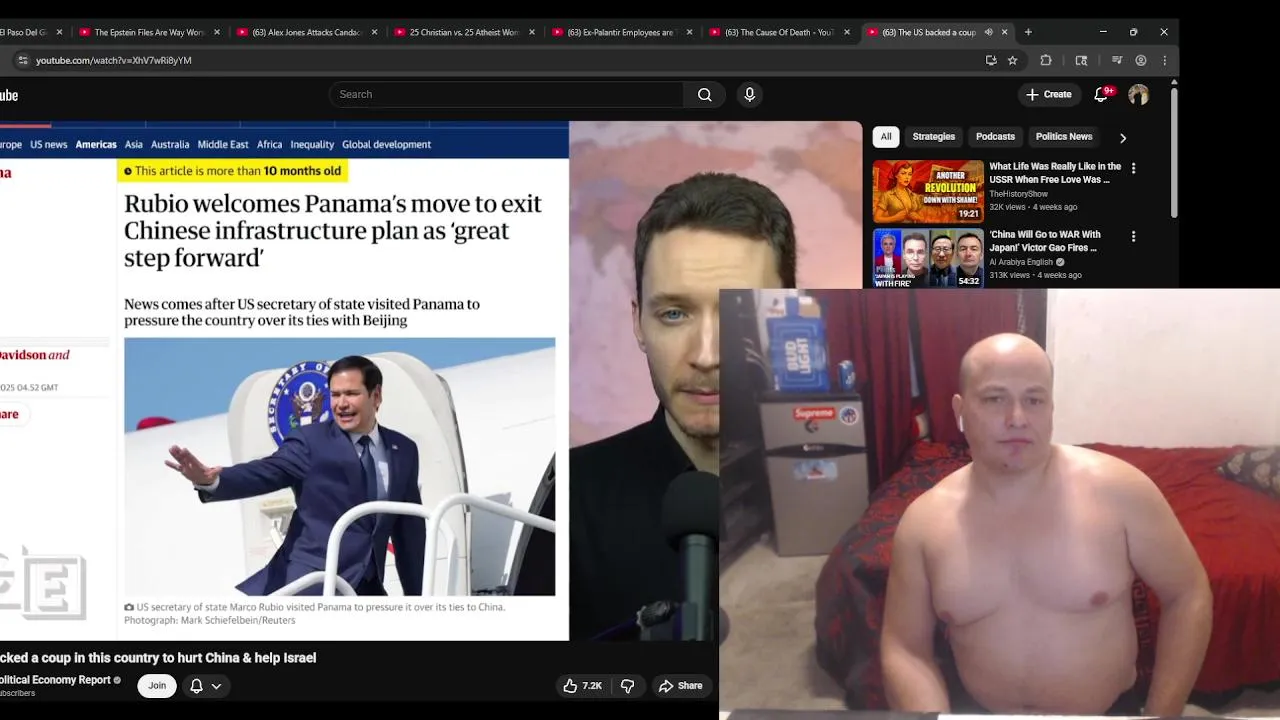This screenshot has width=1280, height=720.
Task: Click the search tabs icon in toolbar
Action: coord(1081,60)
